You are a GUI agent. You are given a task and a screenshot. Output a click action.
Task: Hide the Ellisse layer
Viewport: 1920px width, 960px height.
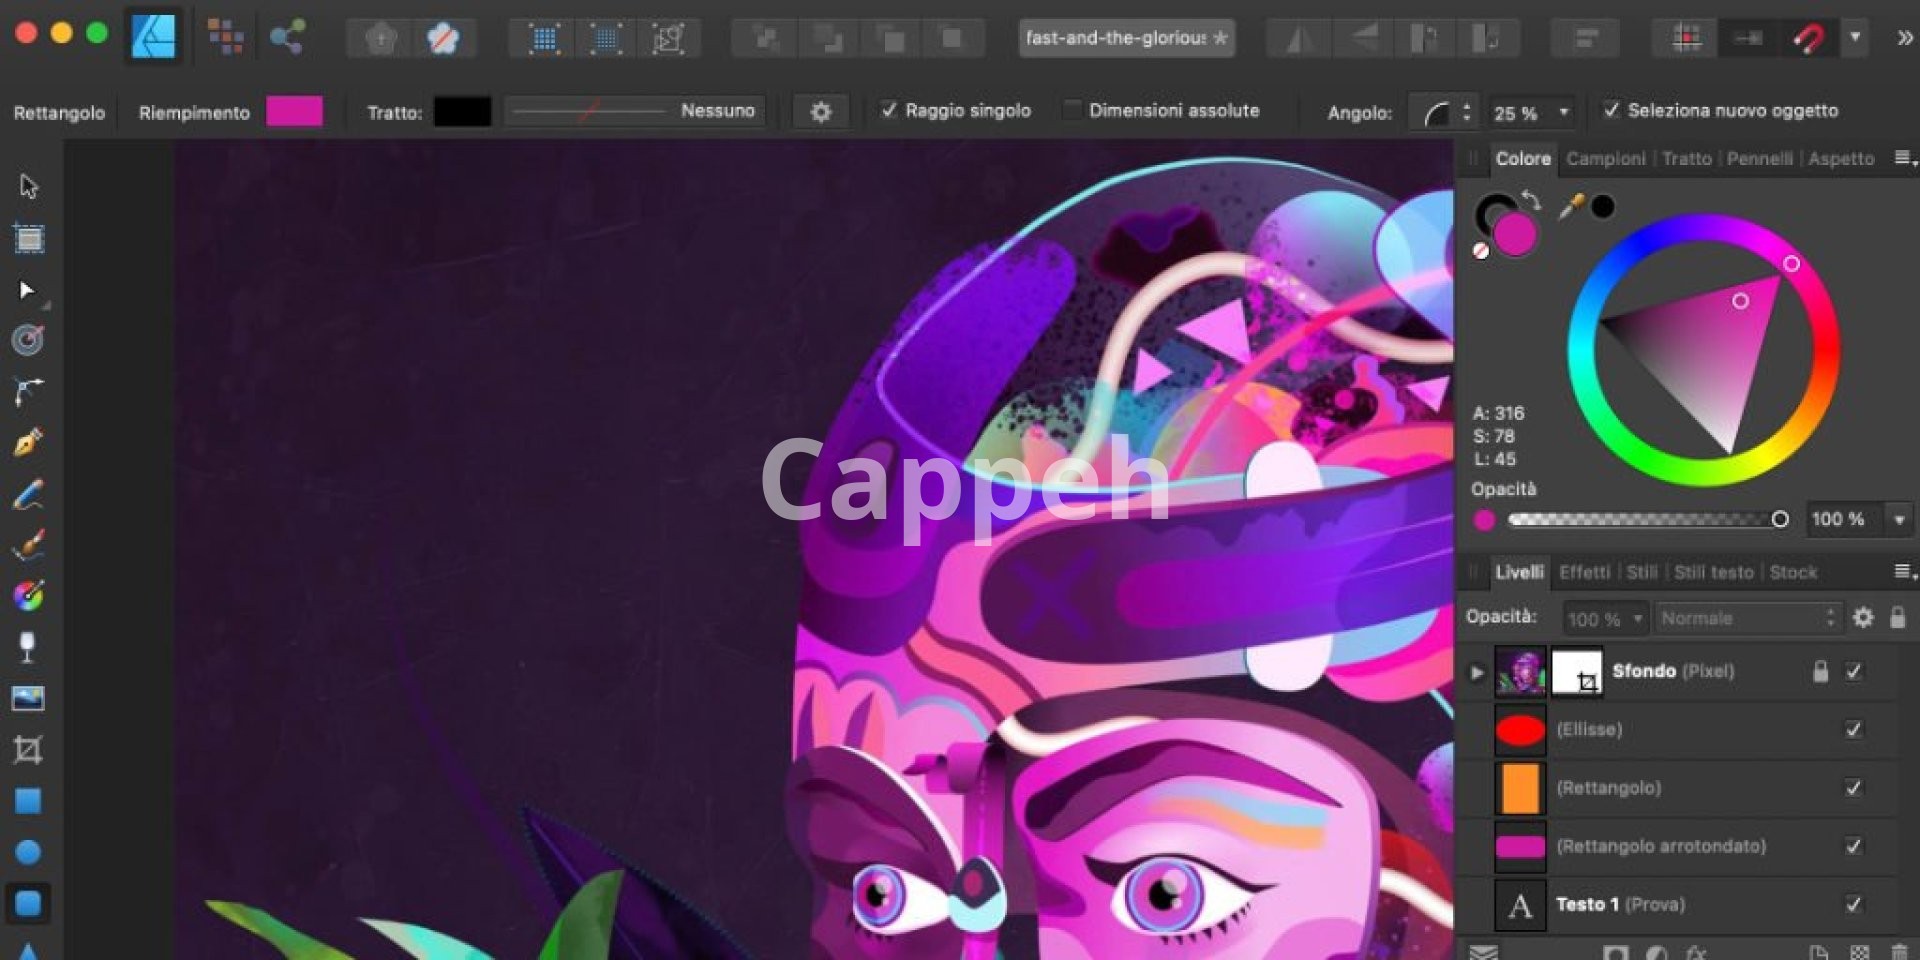point(1853,729)
